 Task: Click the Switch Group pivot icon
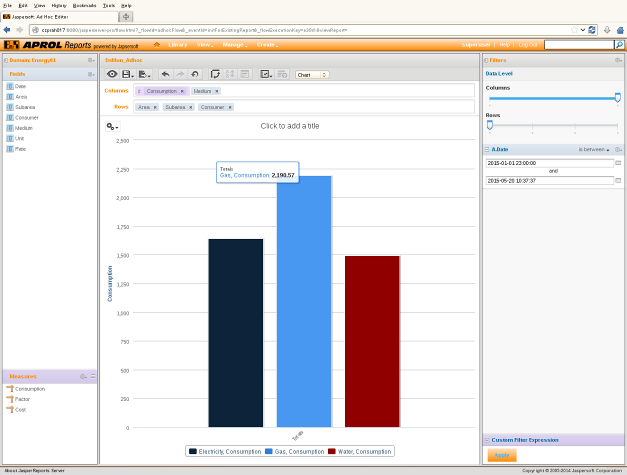[215, 74]
